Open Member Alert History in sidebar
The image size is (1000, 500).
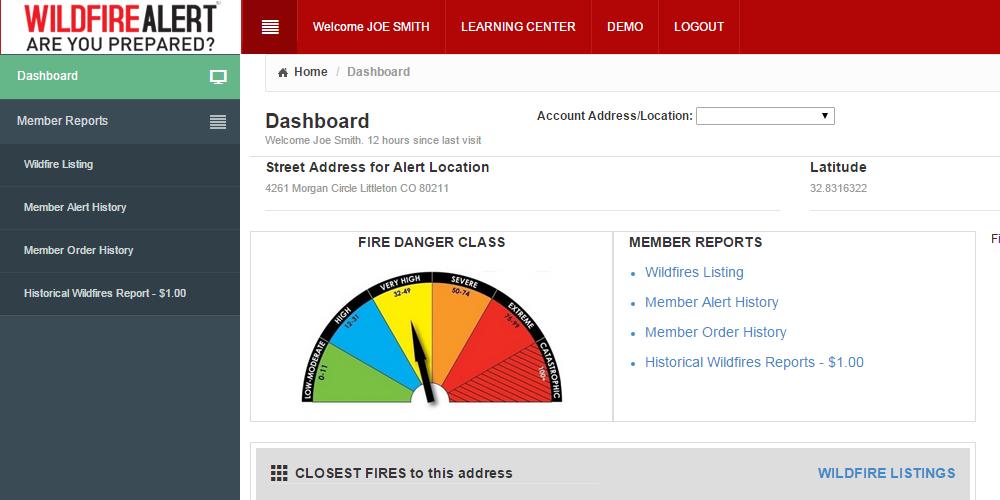75,207
